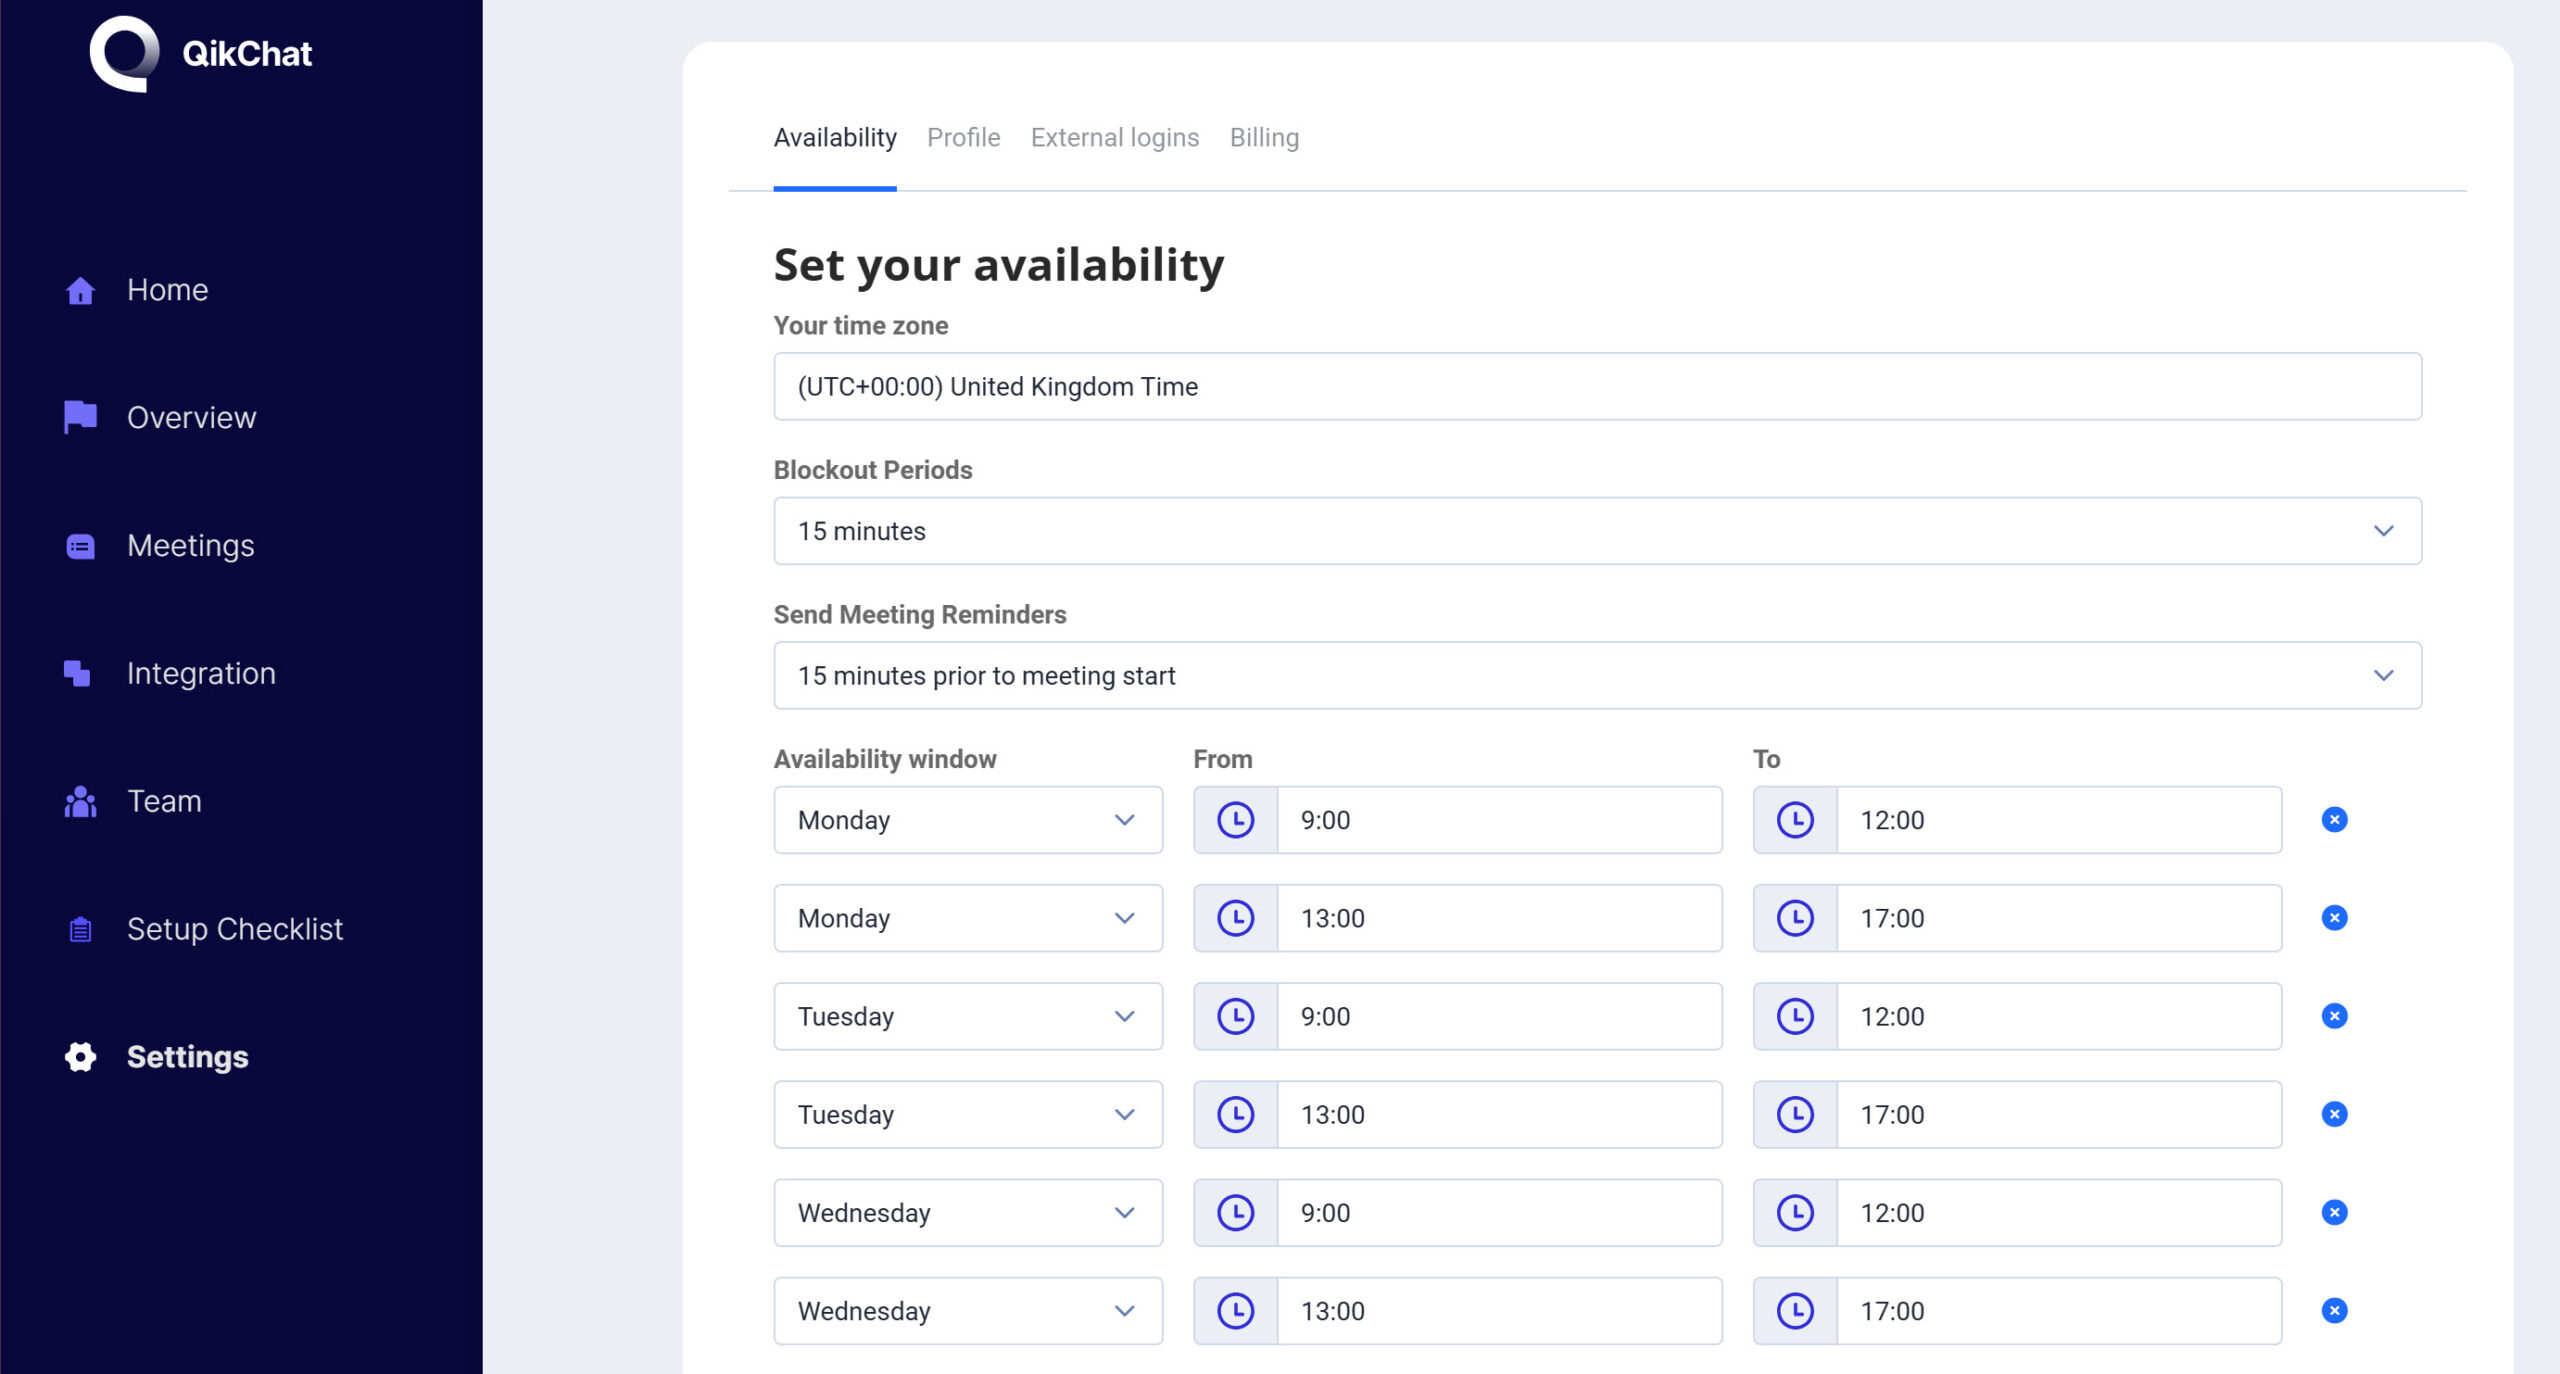Delete the Tuesday 13:00 to 17:00 window
This screenshot has height=1374, width=2560.
(x=2333, y=1114)
